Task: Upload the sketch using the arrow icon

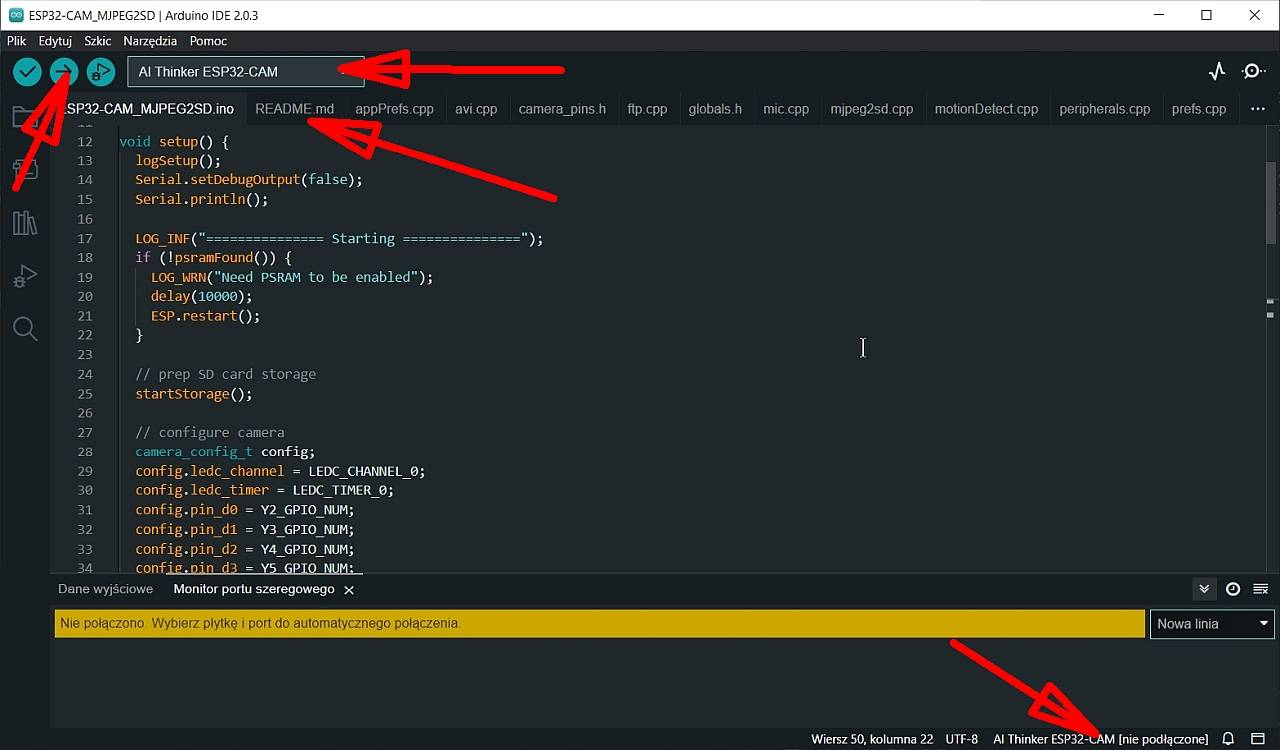Action: pos(63,71)
